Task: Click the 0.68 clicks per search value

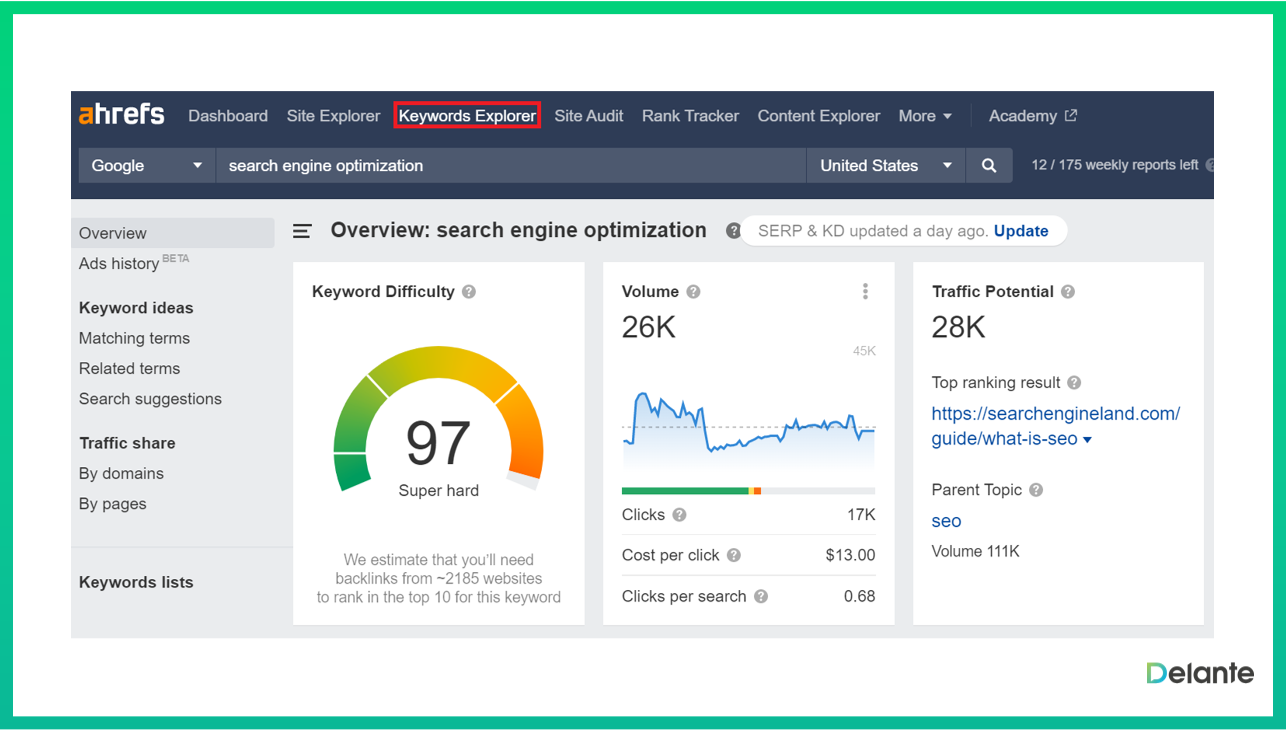Action: point(859,596)
